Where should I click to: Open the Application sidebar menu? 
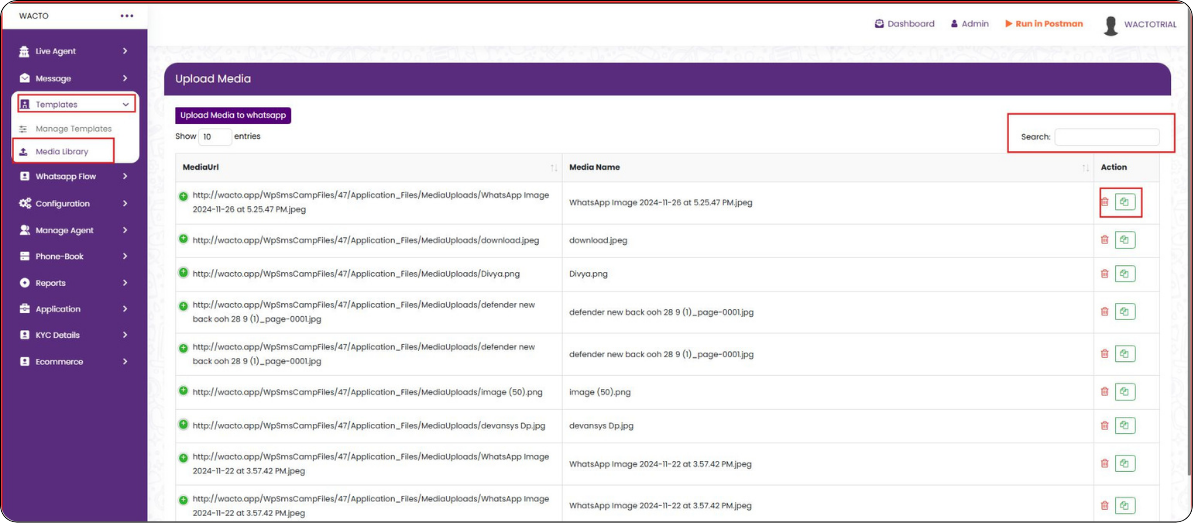click(74, 309)
